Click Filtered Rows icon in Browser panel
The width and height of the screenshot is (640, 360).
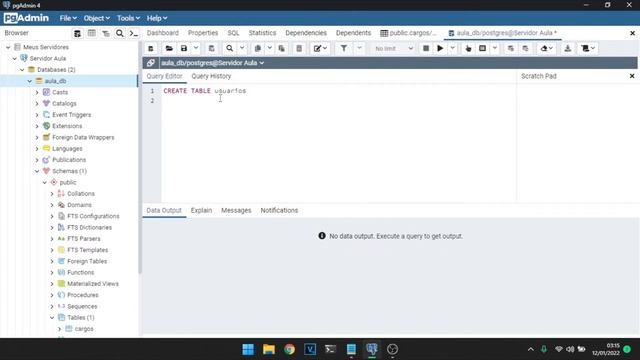[x=106, y=33]
